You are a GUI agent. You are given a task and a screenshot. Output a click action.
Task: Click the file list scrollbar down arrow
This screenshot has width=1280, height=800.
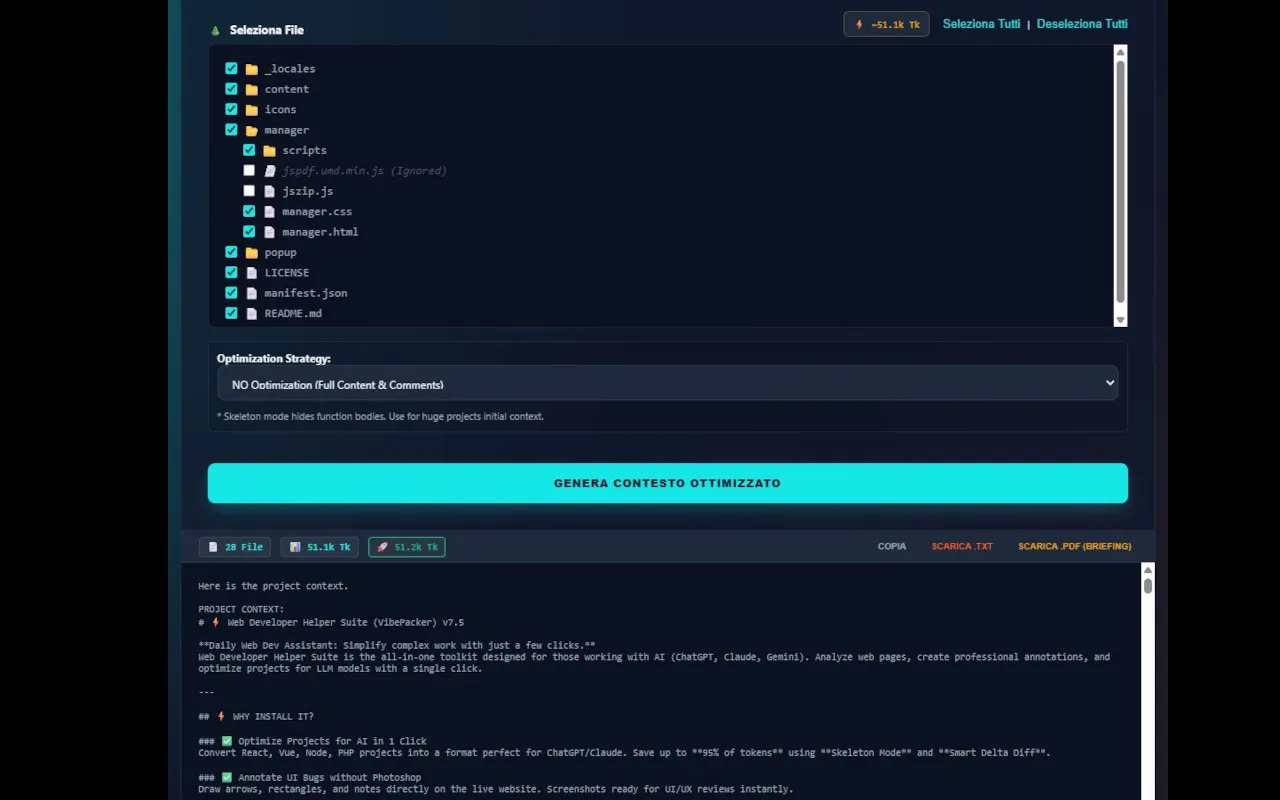click(x=1120, y=320)
